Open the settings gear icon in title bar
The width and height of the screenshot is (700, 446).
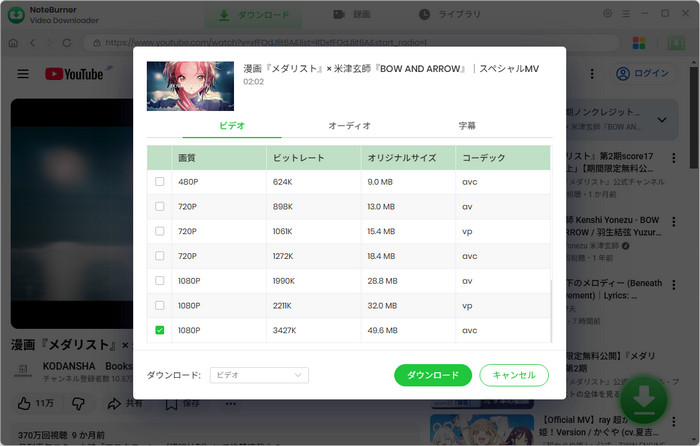click(608, 13)
